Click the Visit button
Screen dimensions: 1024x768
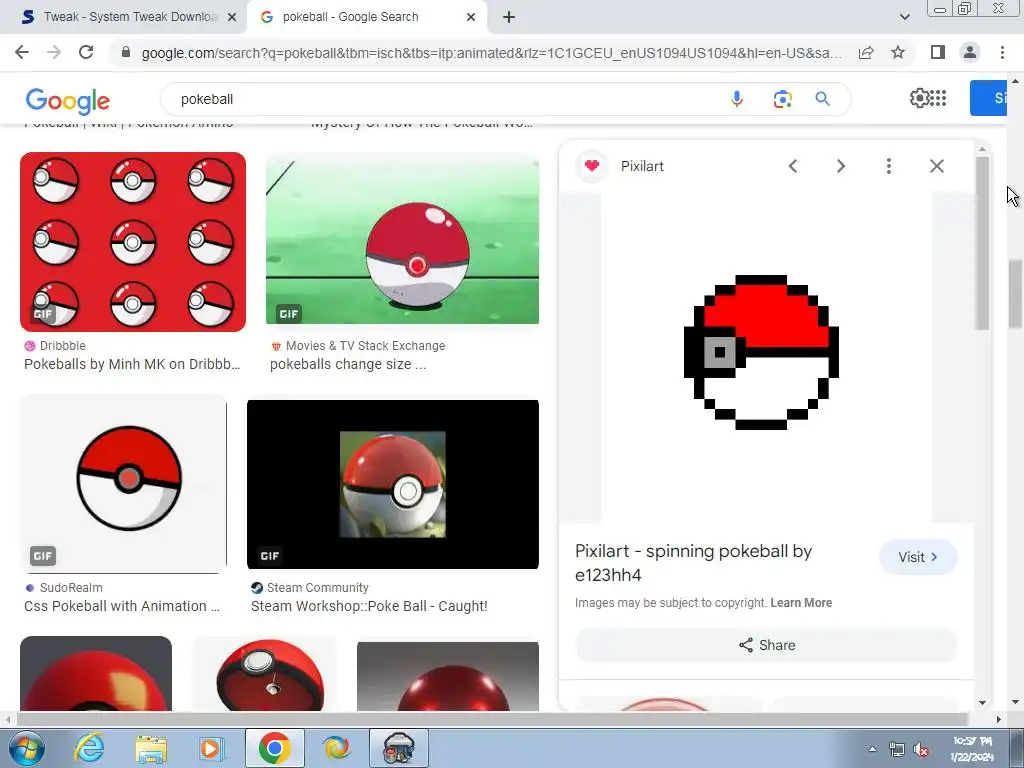(918, 557)
